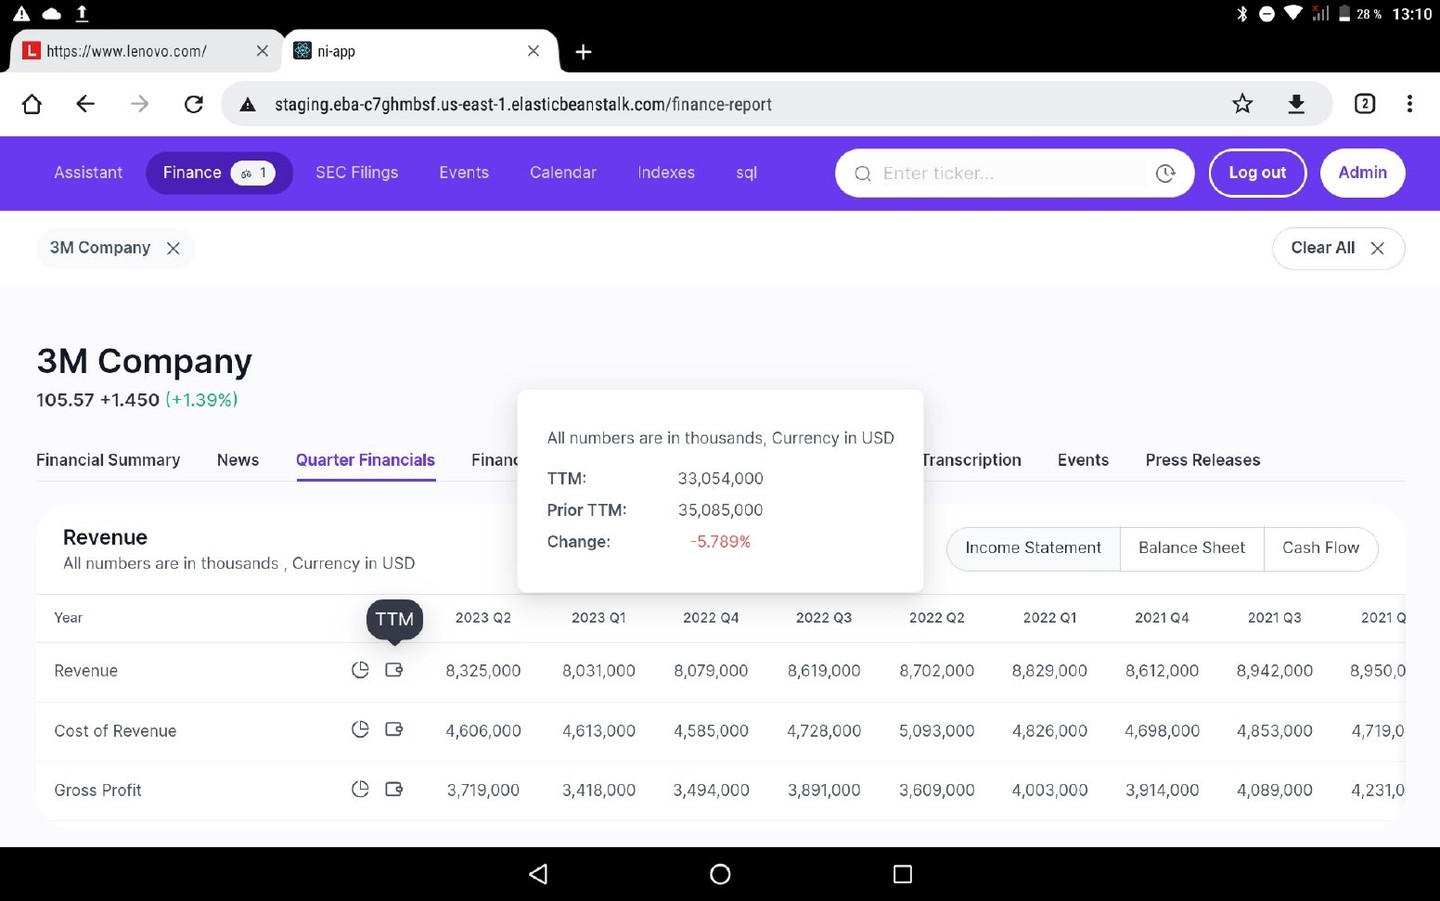The image size is (1440, 901).
Task: Open the Cost of Revenue chart icon
Action: [360, 730]
